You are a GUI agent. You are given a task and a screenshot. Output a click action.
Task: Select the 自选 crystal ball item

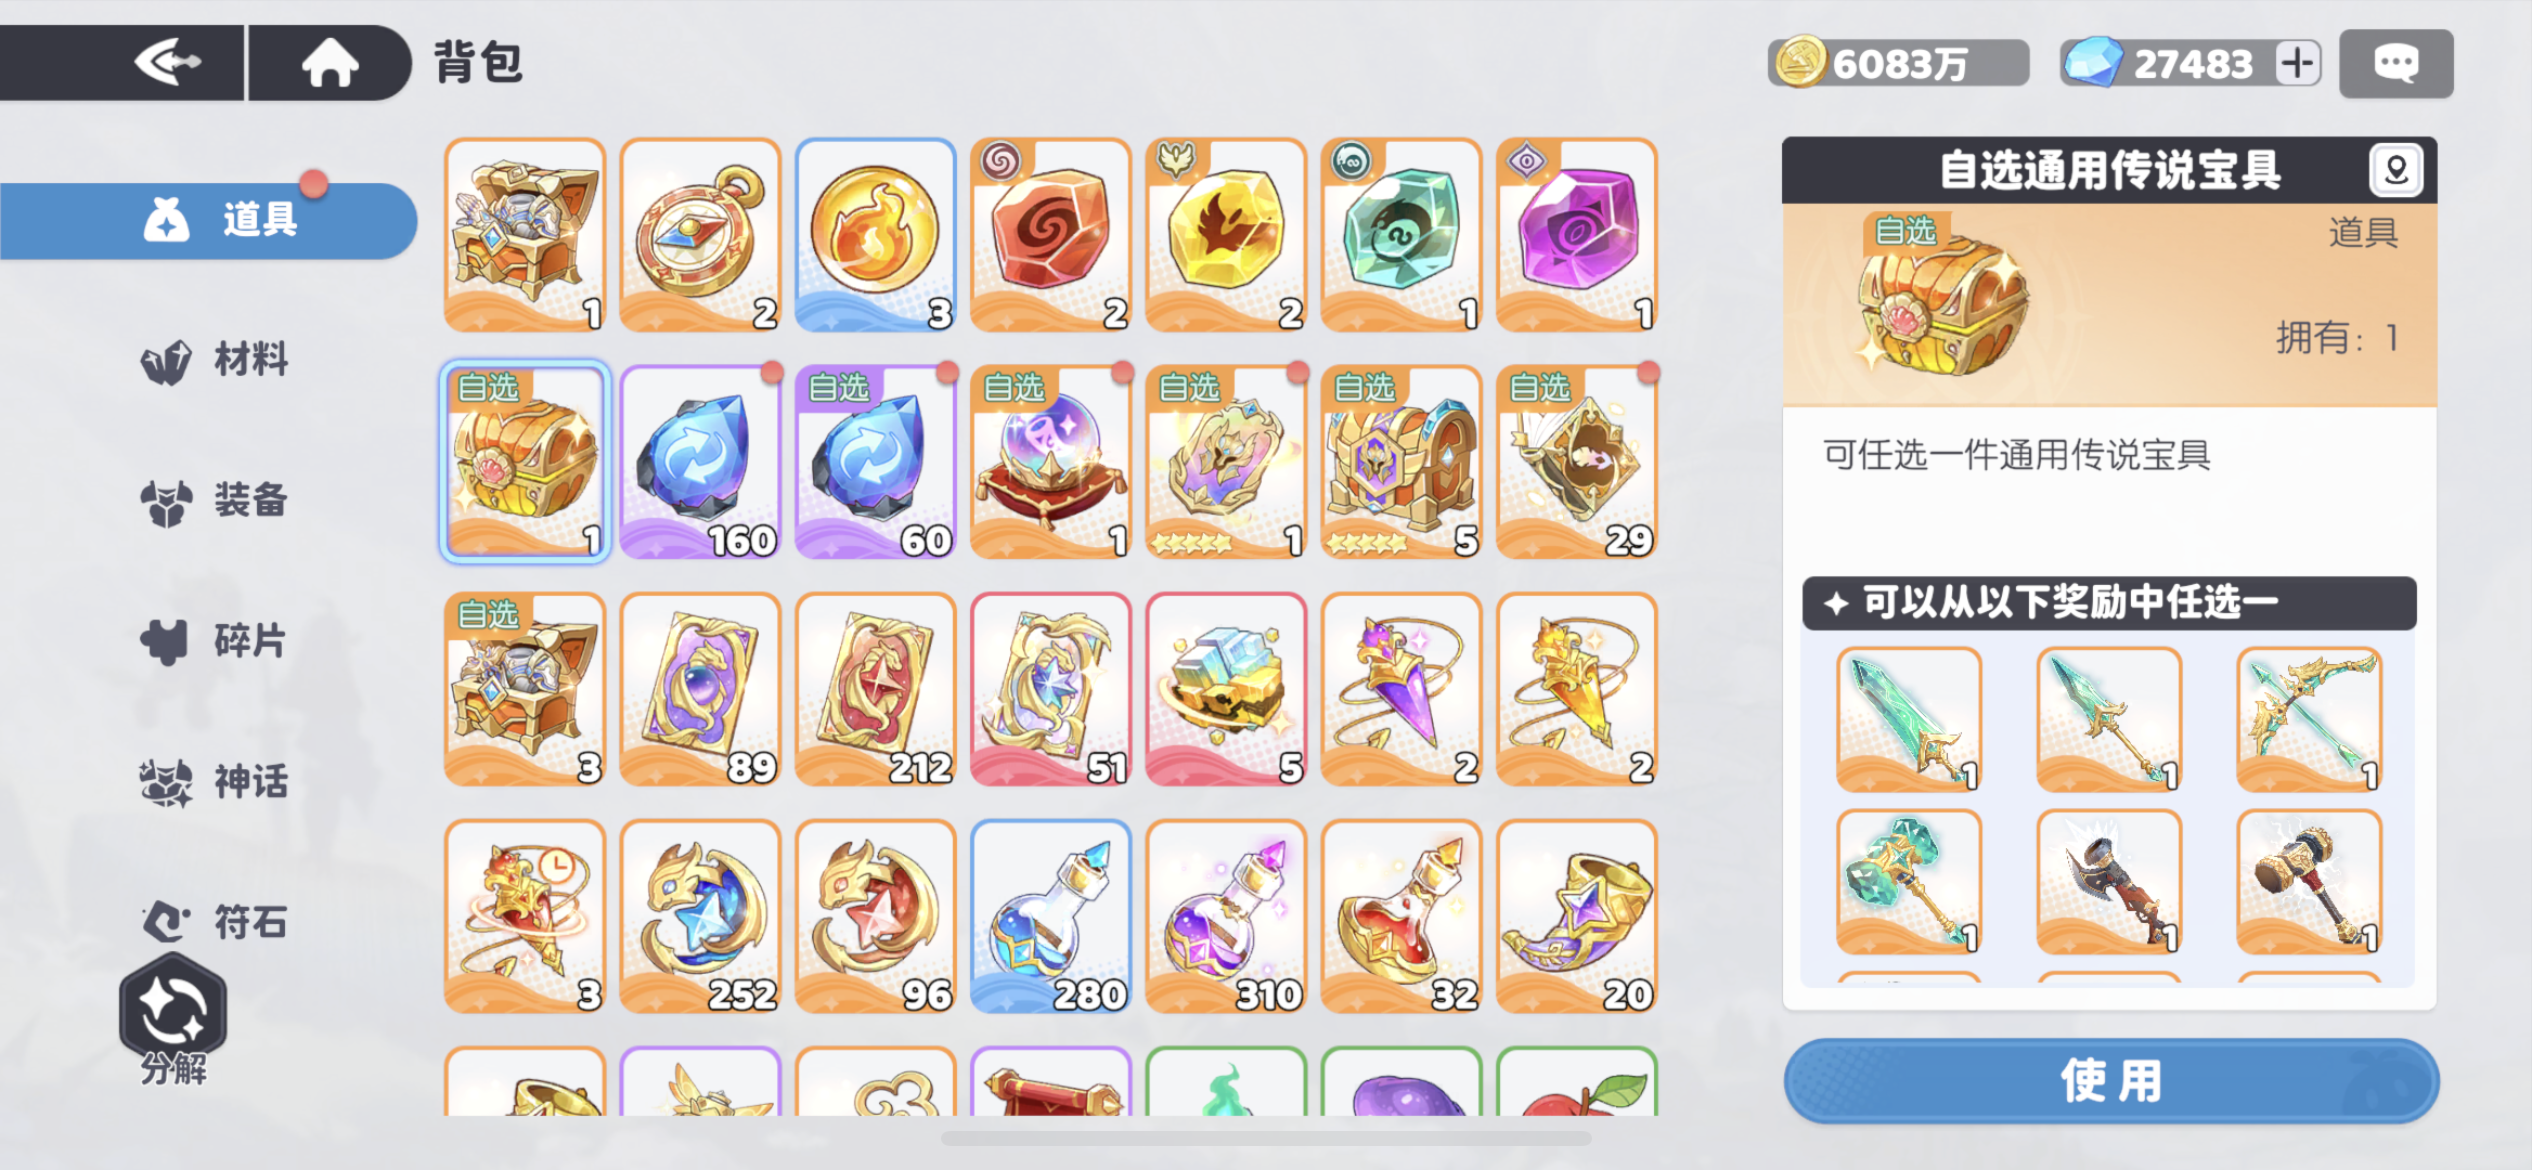[x=1051, y=462]
